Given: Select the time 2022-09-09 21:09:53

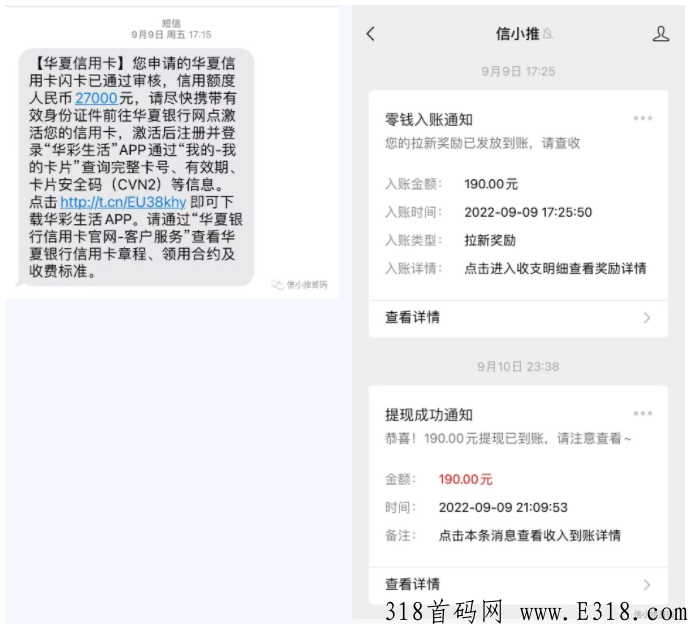Looking at the screenshot, I should (x=503, y=508).
